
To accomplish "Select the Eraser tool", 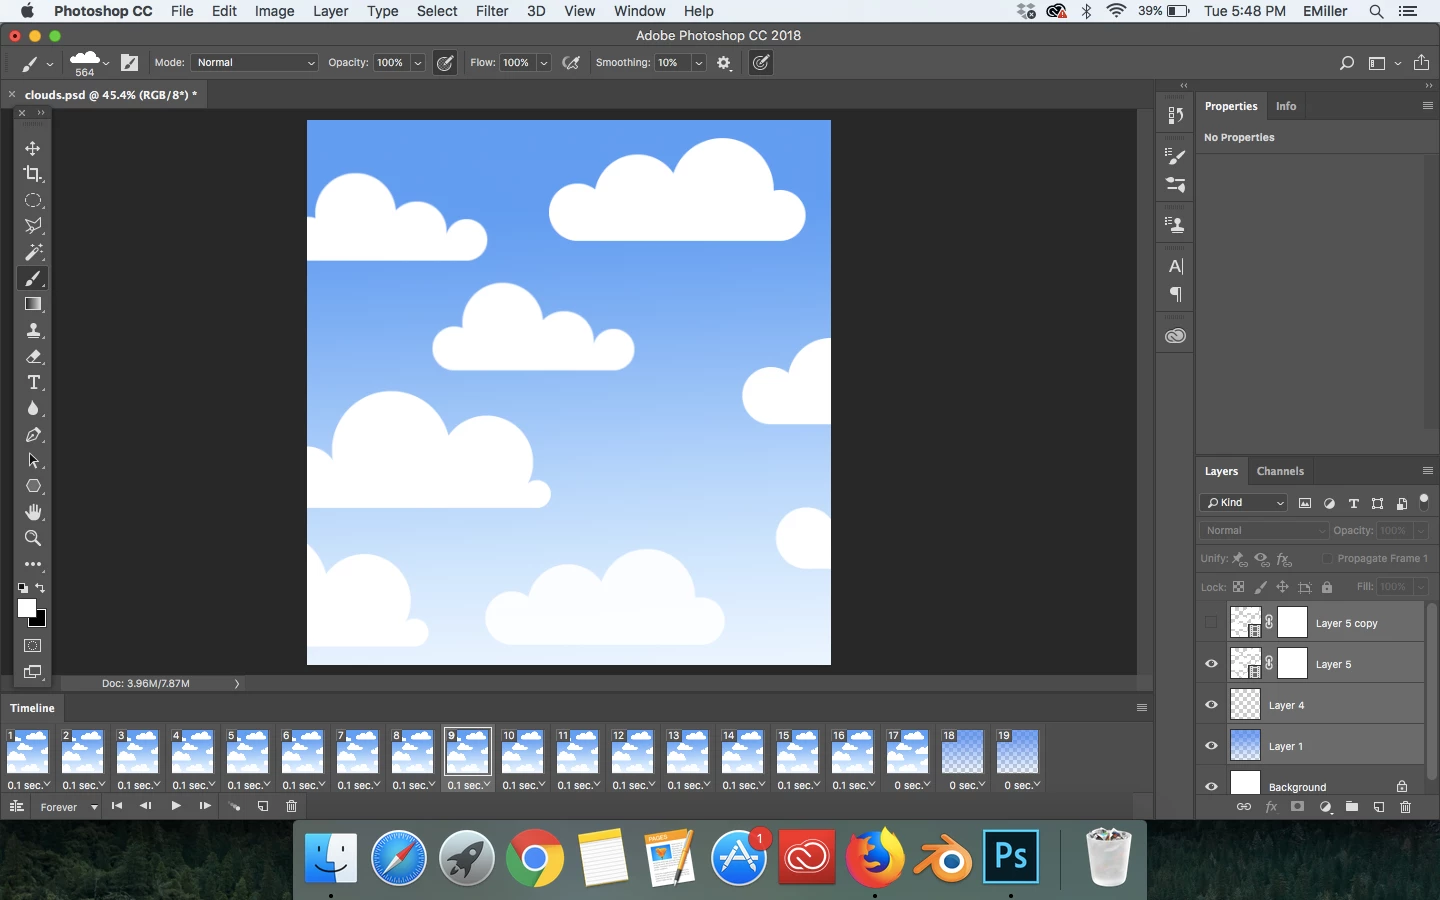I will 33,356.
